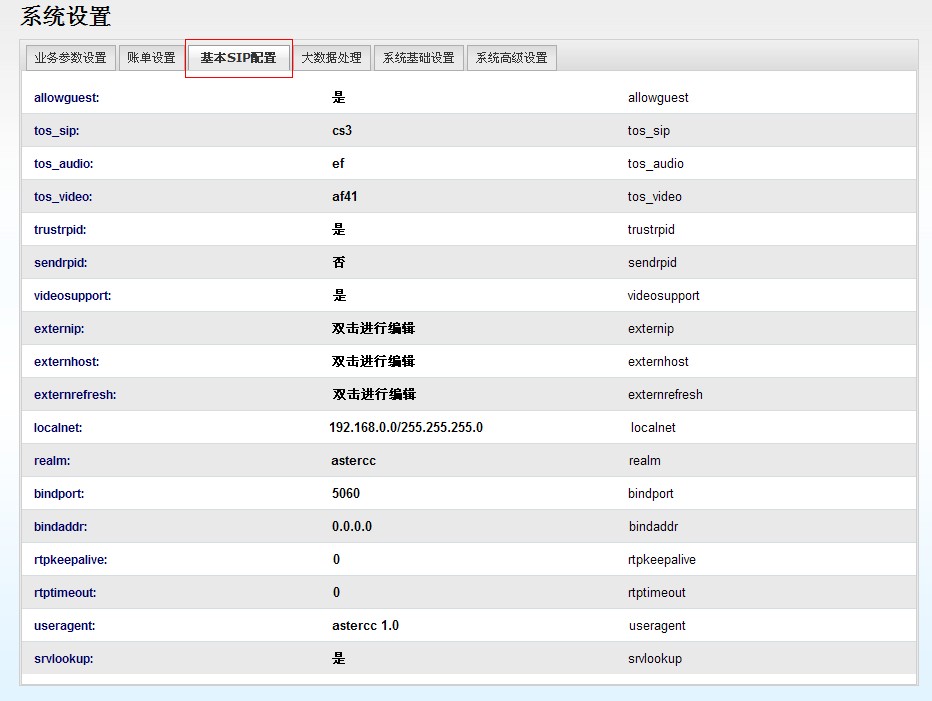
Task: Click the realm value astercc
Action: (354, 461)
